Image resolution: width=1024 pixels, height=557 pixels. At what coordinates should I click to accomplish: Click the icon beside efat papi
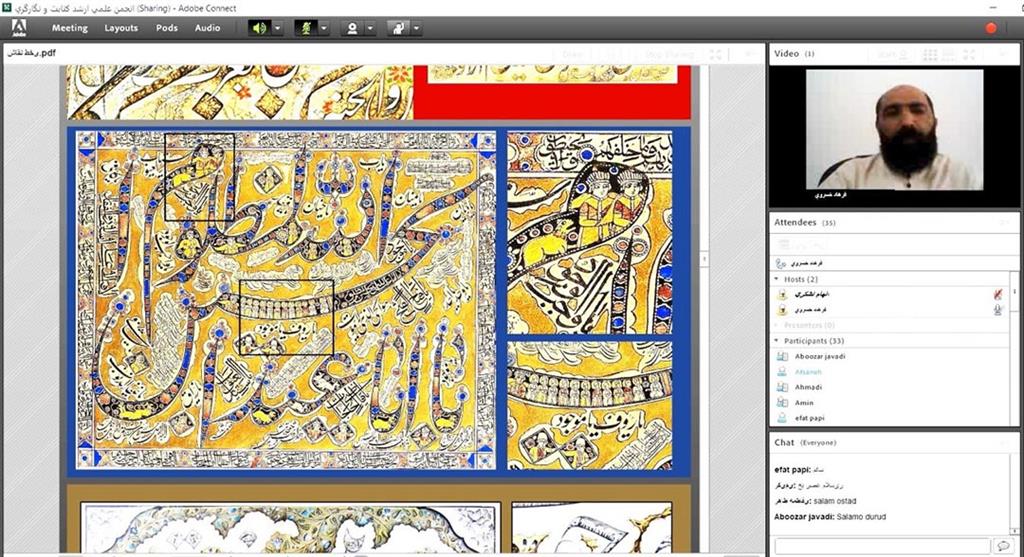(782, 418)
